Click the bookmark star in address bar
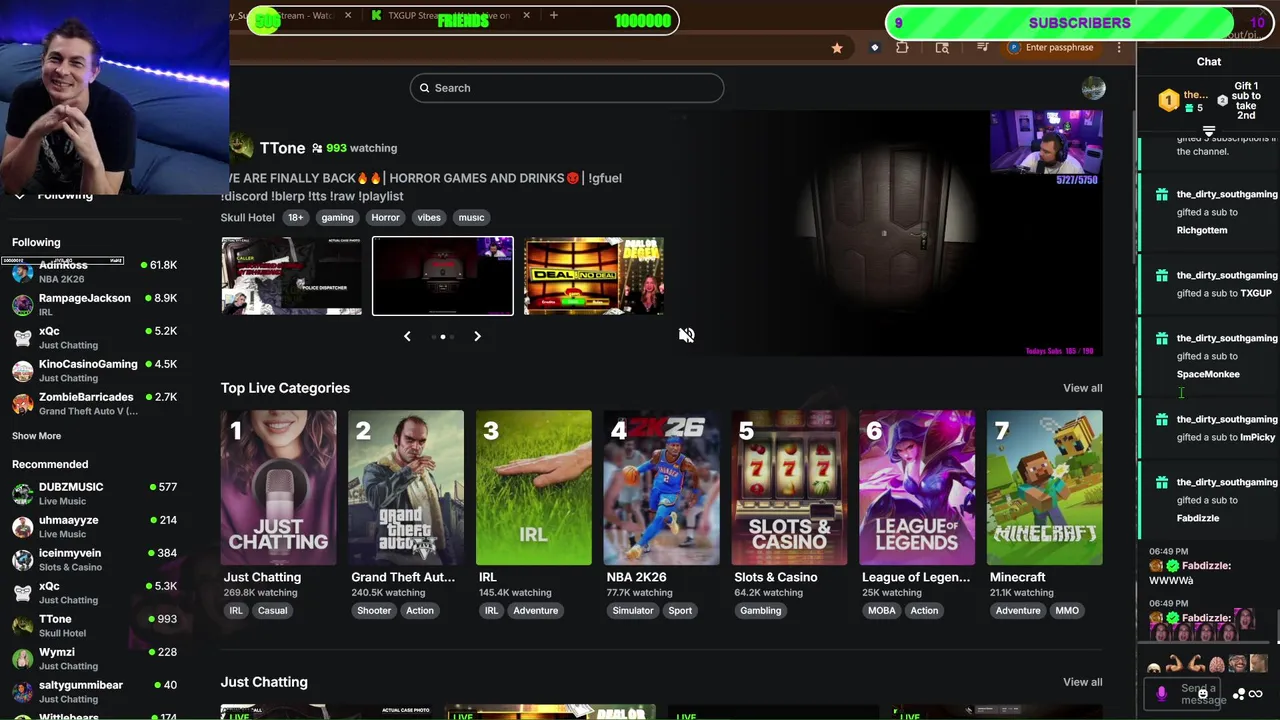Screen dimensions: 1280x720 [837, 48]
